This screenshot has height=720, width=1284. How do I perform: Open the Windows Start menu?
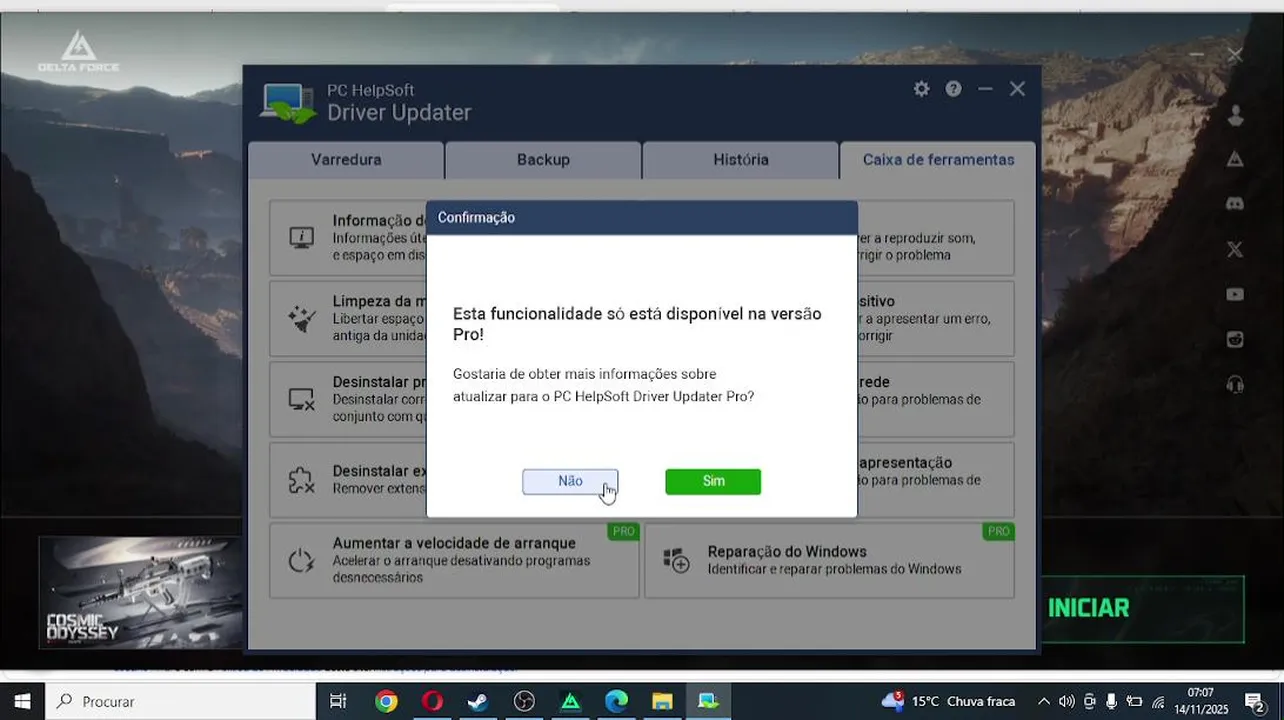click(x=22, y=701)
